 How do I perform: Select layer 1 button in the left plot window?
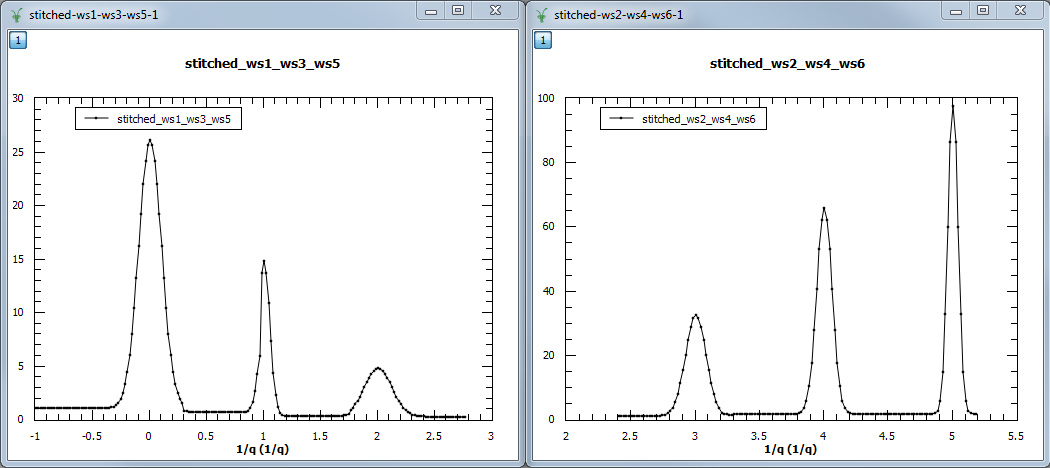click(x=18, y=40)
